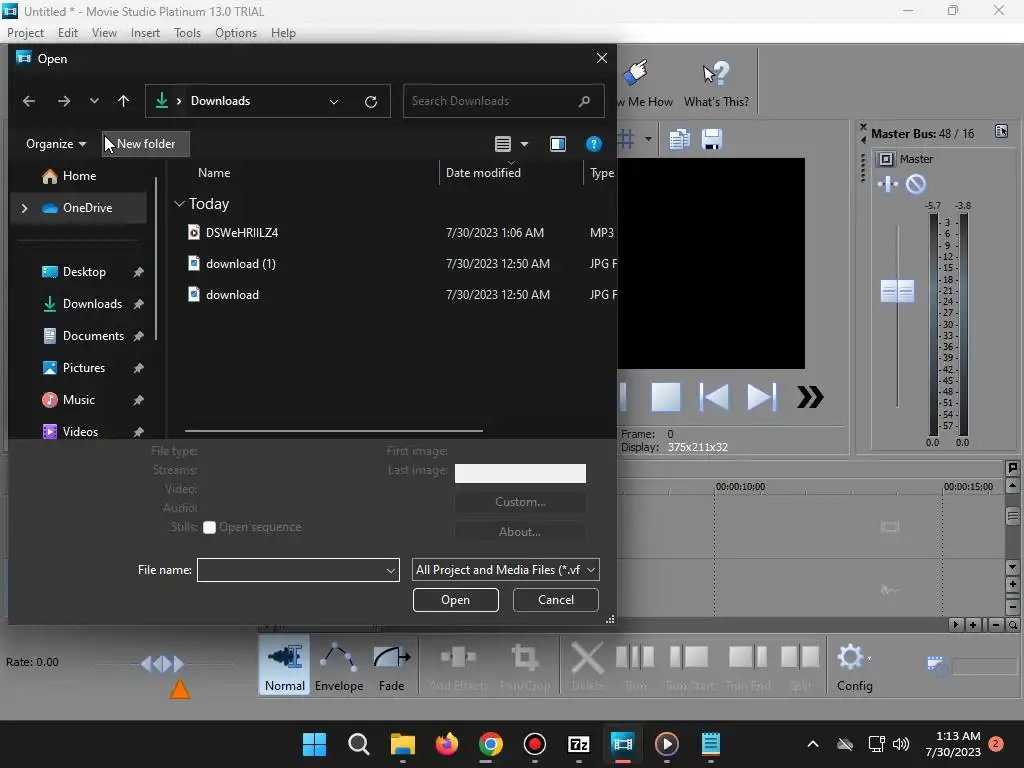The height and width of the screenshot is (768, 1024).
Task: Open the View menu
Action: point(104,33)
